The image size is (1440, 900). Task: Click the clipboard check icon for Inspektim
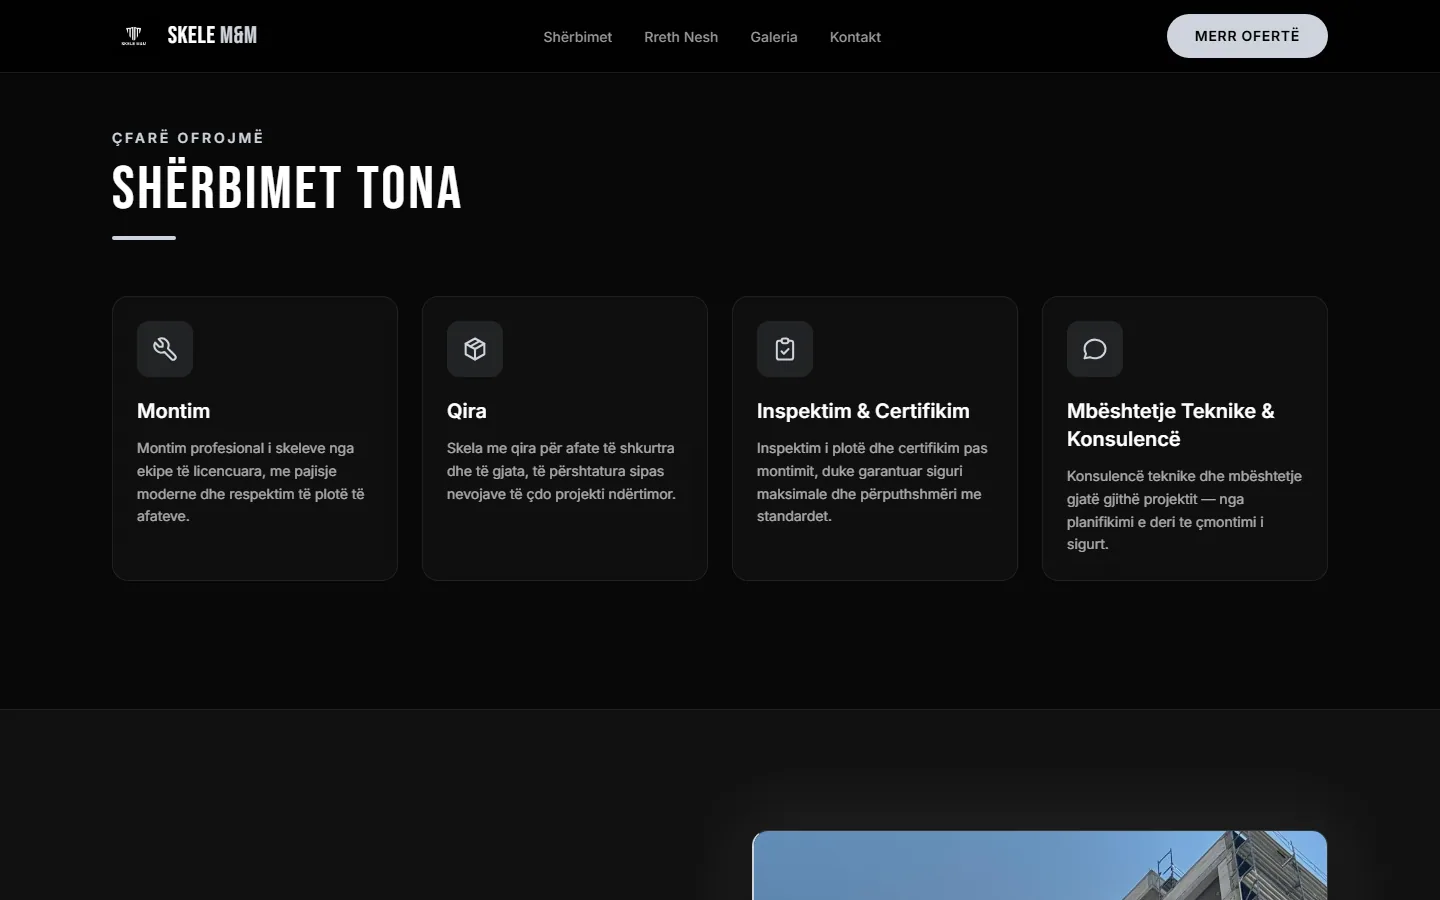pos(785,349)
